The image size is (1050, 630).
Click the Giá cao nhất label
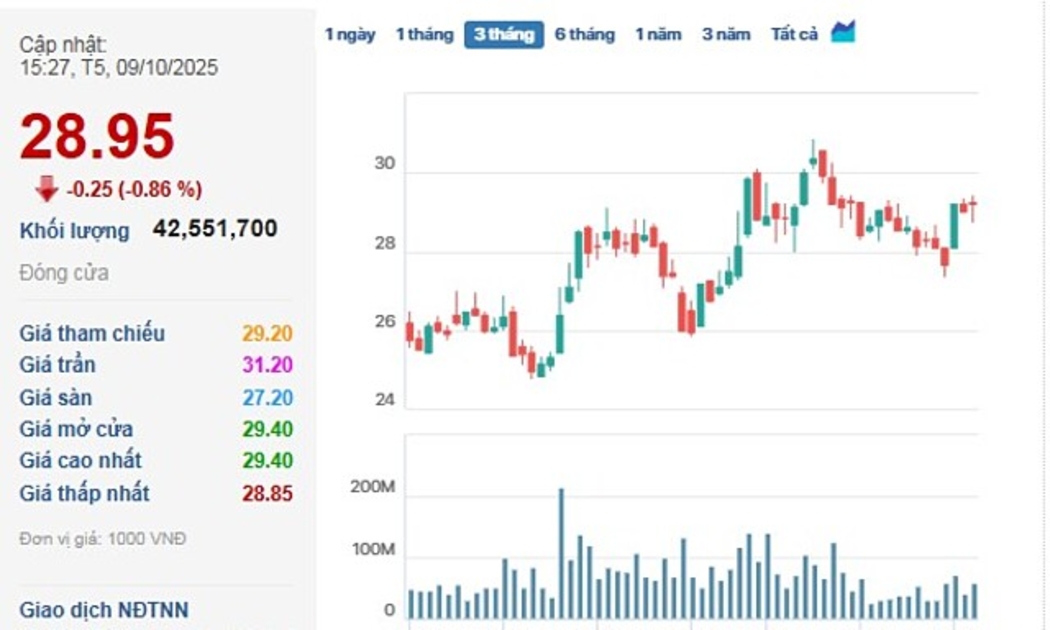point(80,461)
